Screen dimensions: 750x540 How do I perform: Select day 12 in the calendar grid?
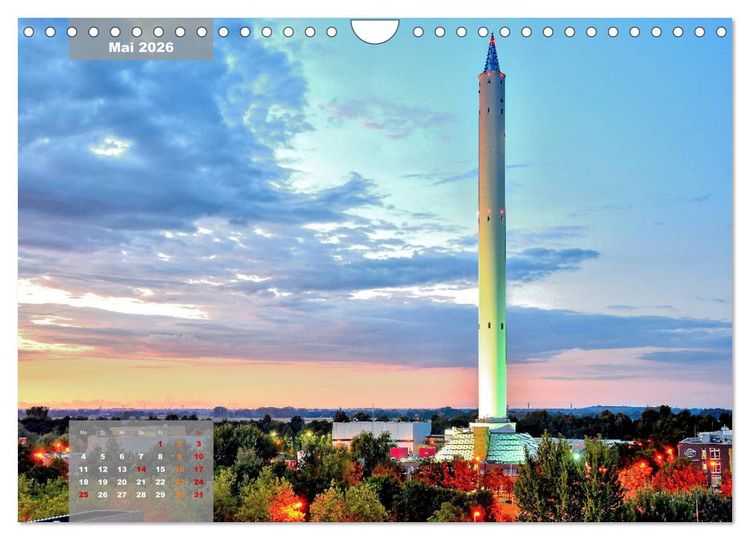pos(102,470)
